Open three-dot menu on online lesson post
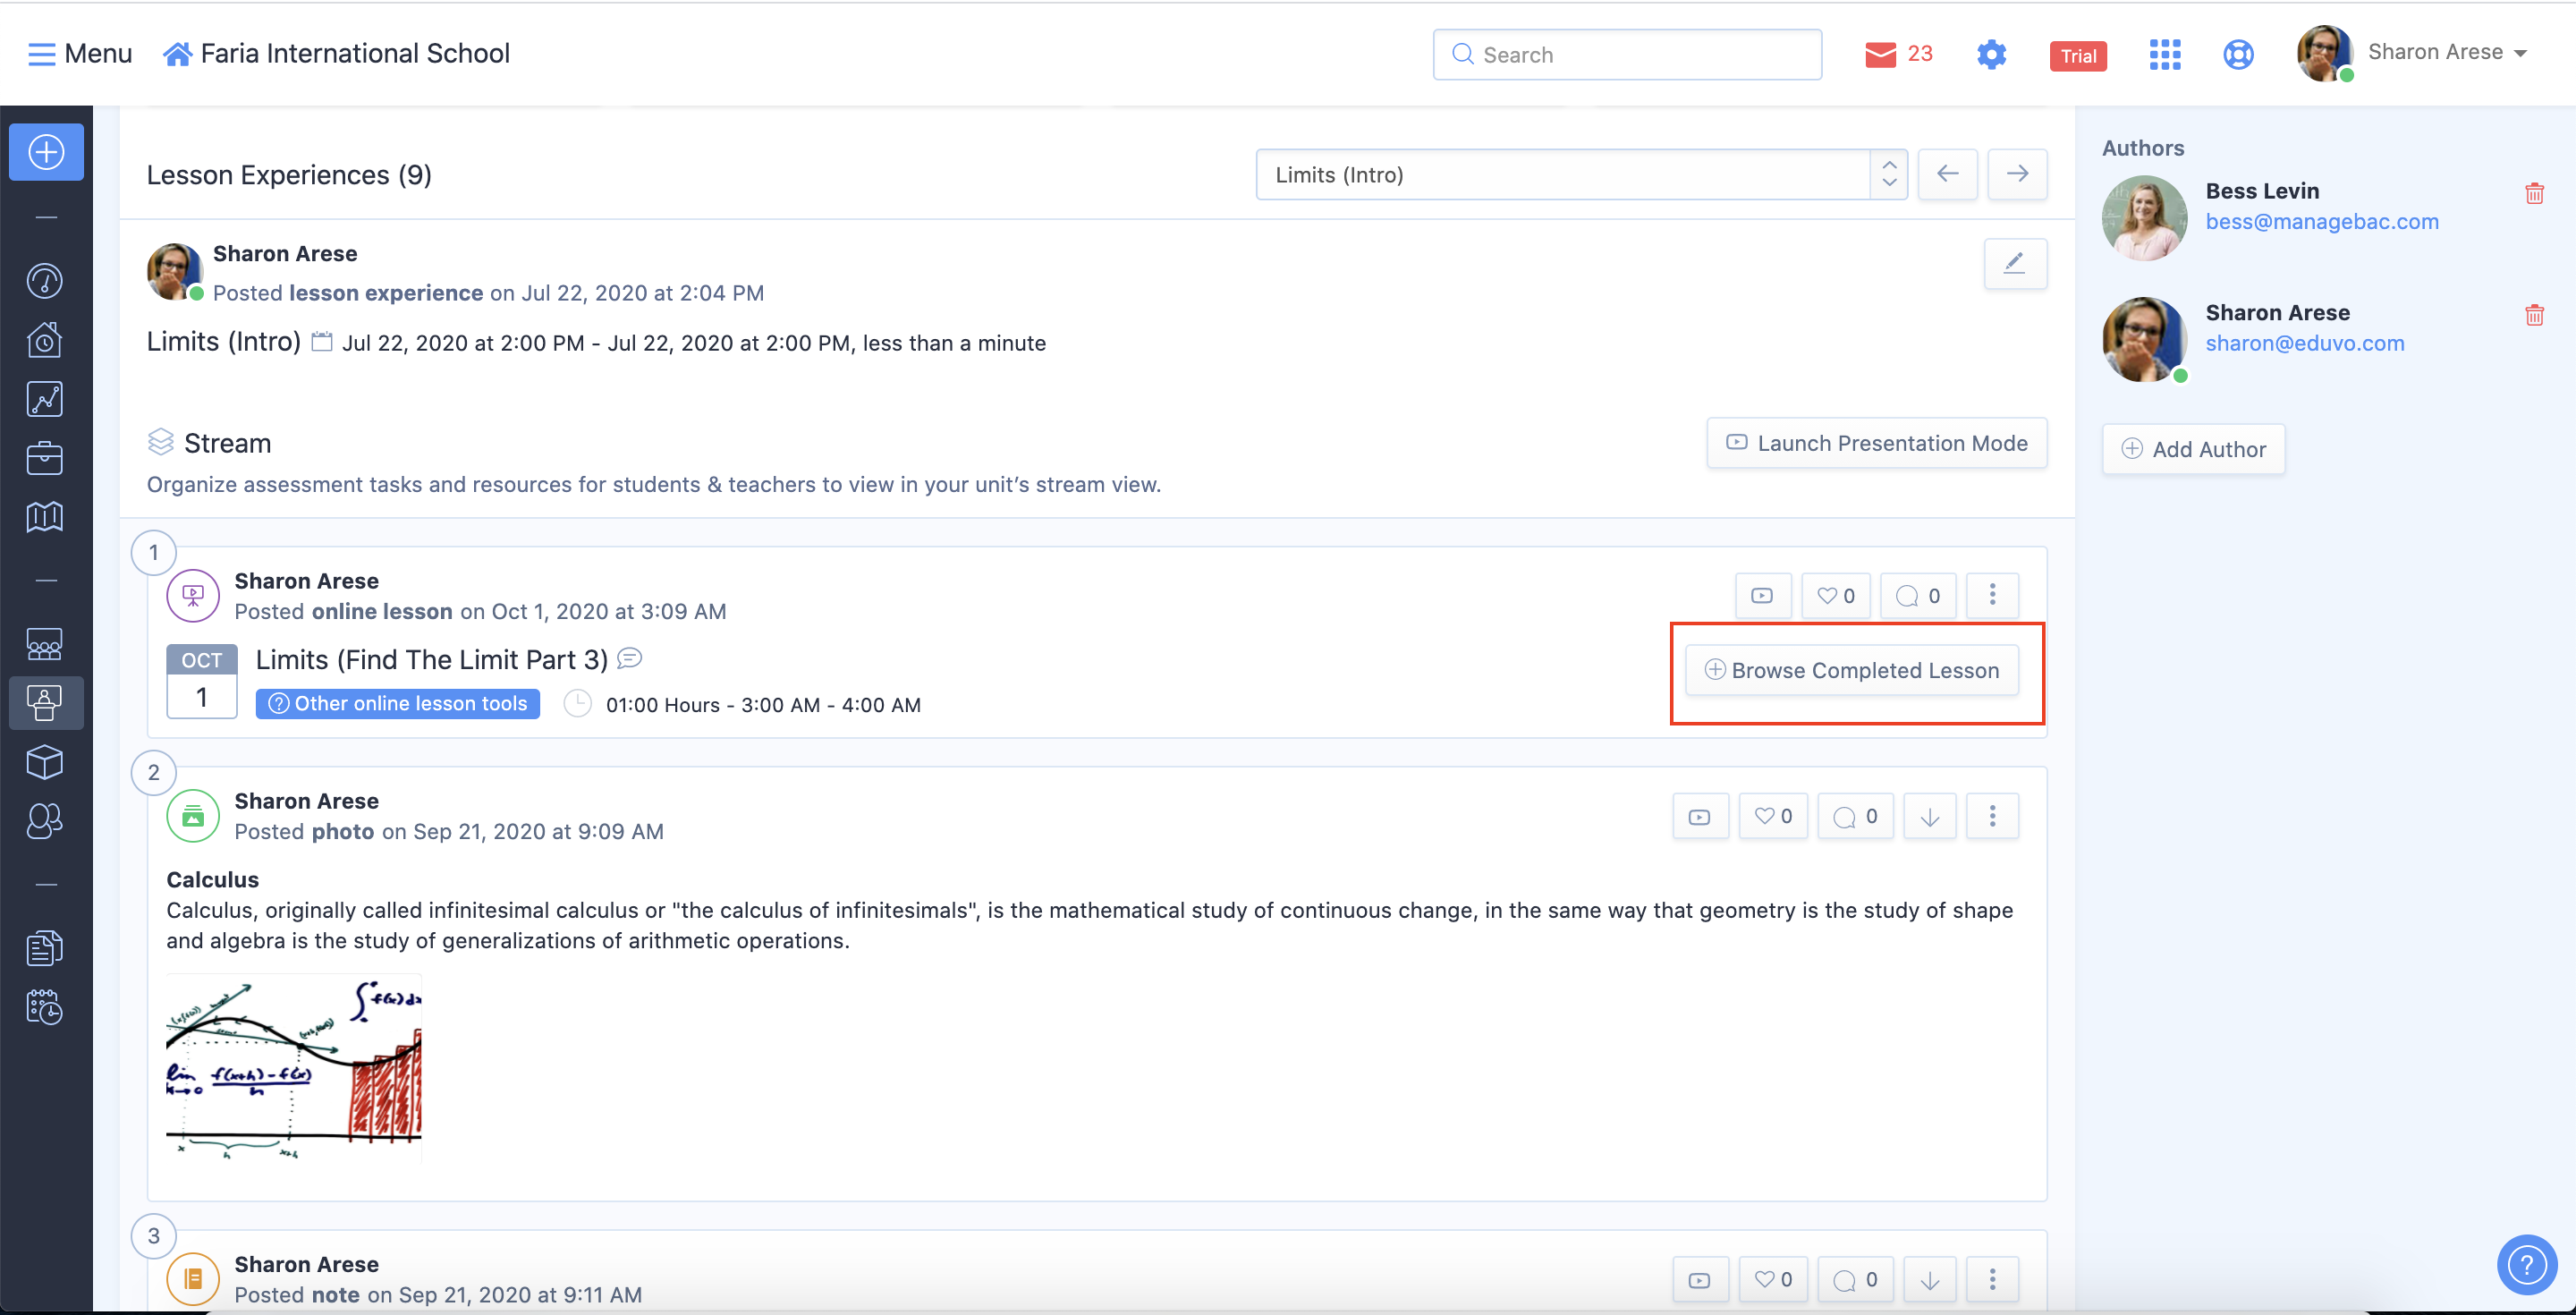Viewport: 2576px width, 1315px height. click(1992, 596)
